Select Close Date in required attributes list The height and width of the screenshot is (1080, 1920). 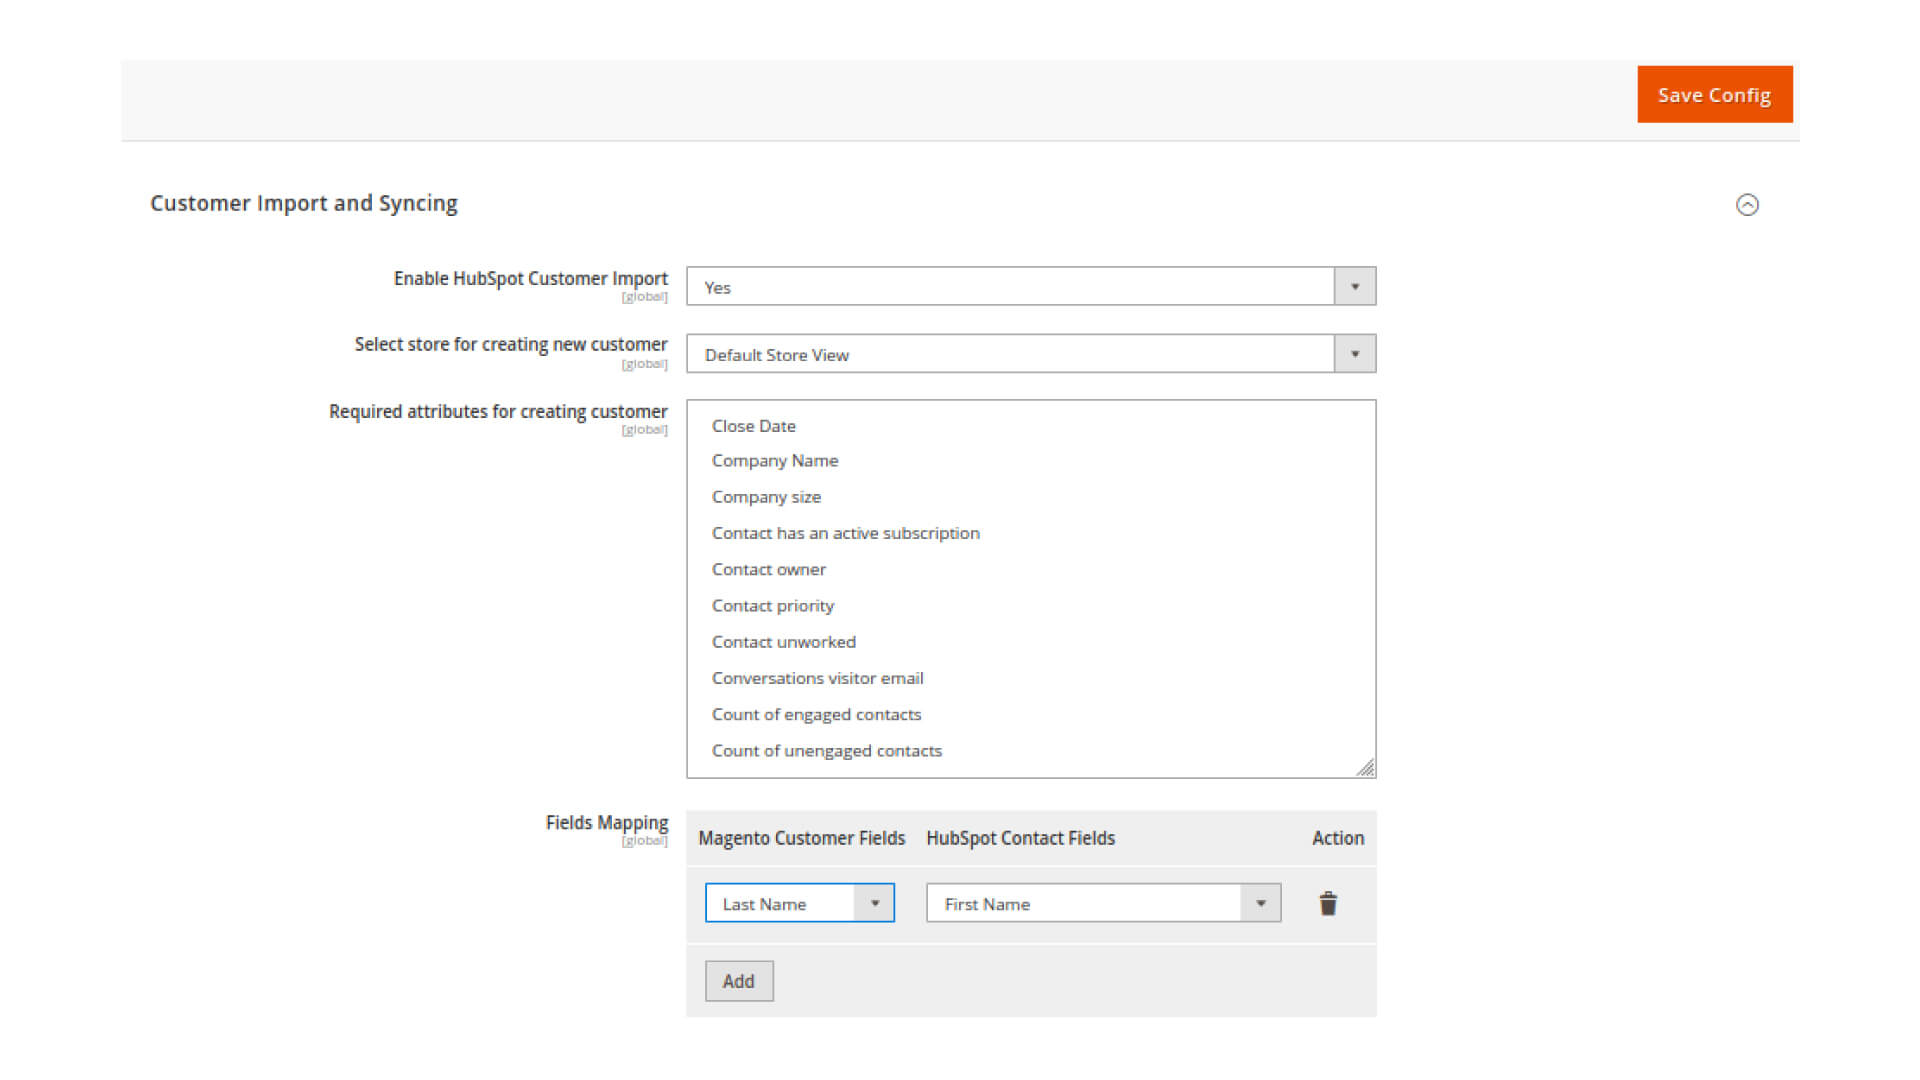point(754,426)
